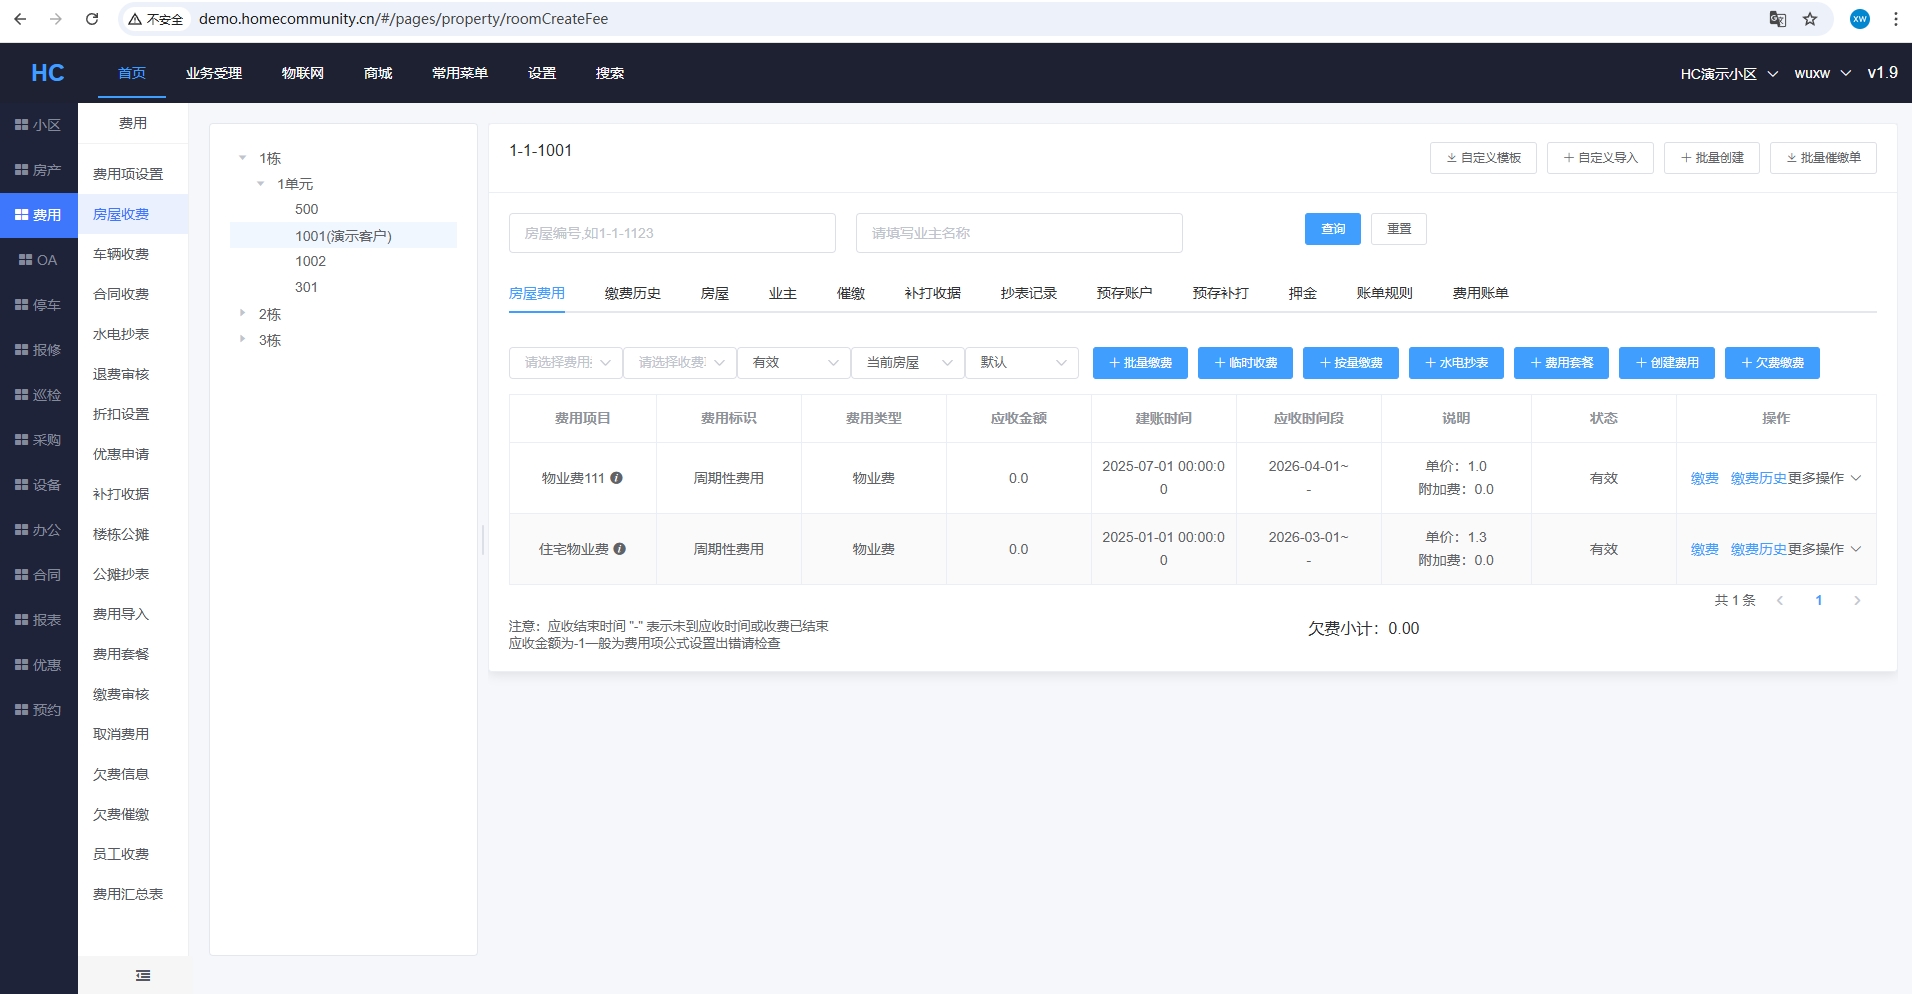Viewport: 1912px width, 994px height.
Task: Click the info icon beside 住宅物业费
Action: pyautogui.click(x=620, y=549)
